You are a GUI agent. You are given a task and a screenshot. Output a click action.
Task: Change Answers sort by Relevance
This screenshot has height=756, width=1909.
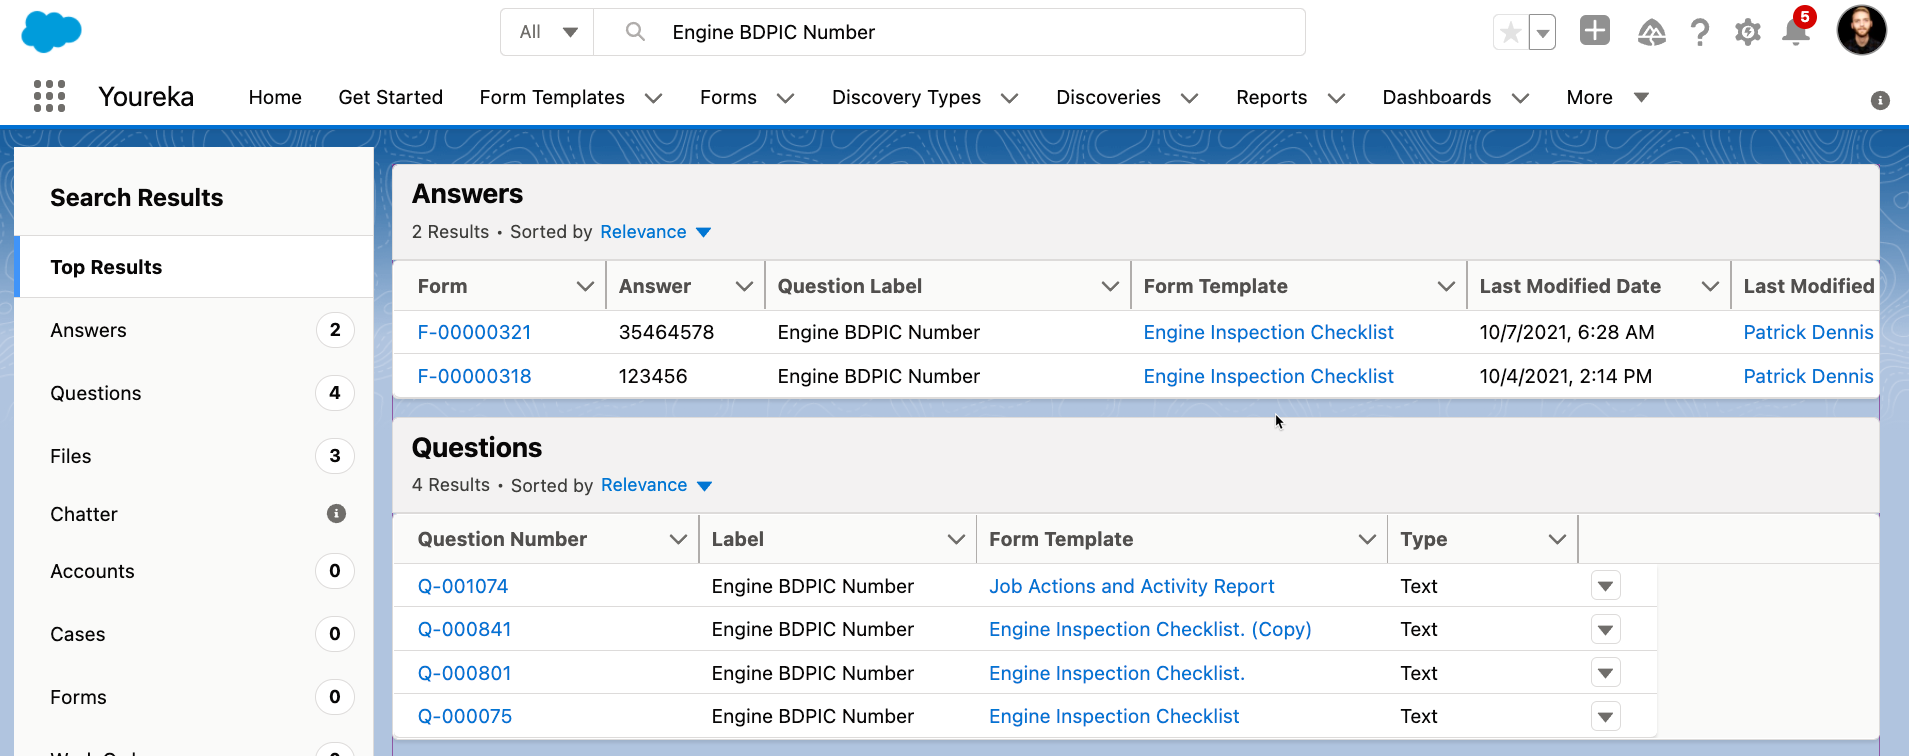[655, 232]
